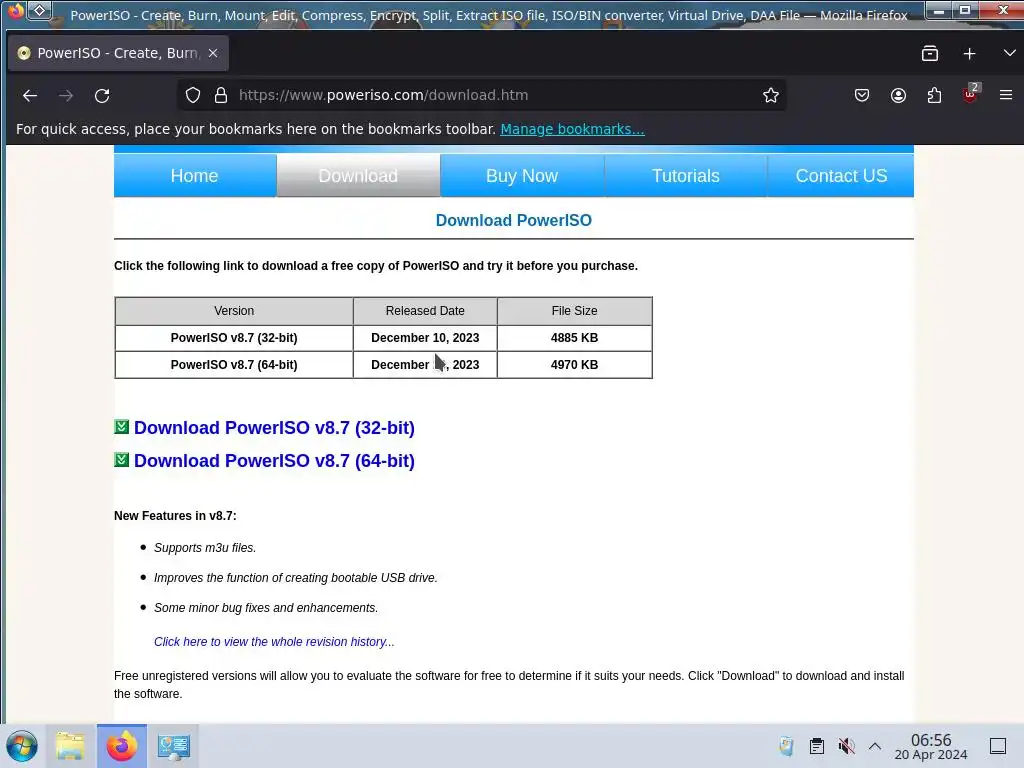
Task: Click the 'Released Date' column header
Action: coord(425,311)
